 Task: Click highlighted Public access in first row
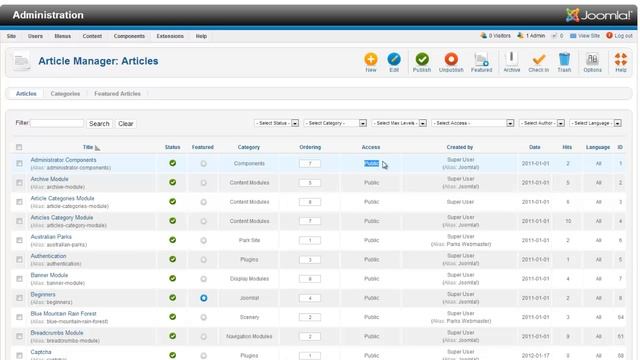tap(371, 163)
